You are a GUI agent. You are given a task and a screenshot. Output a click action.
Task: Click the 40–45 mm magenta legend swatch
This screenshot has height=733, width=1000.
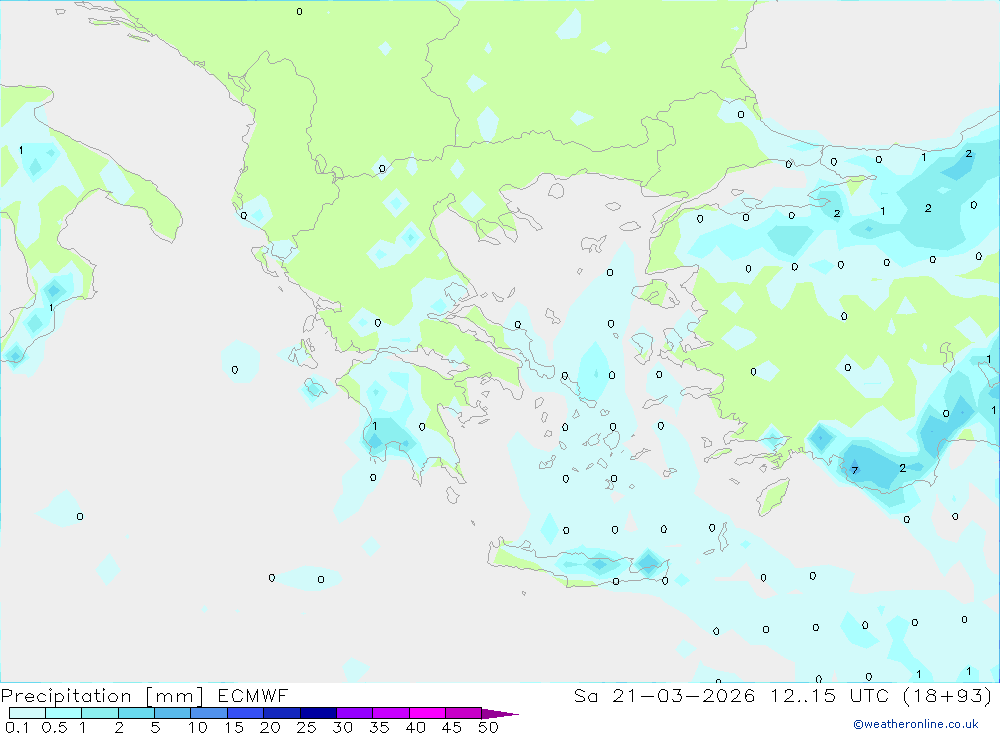point(427,713)
